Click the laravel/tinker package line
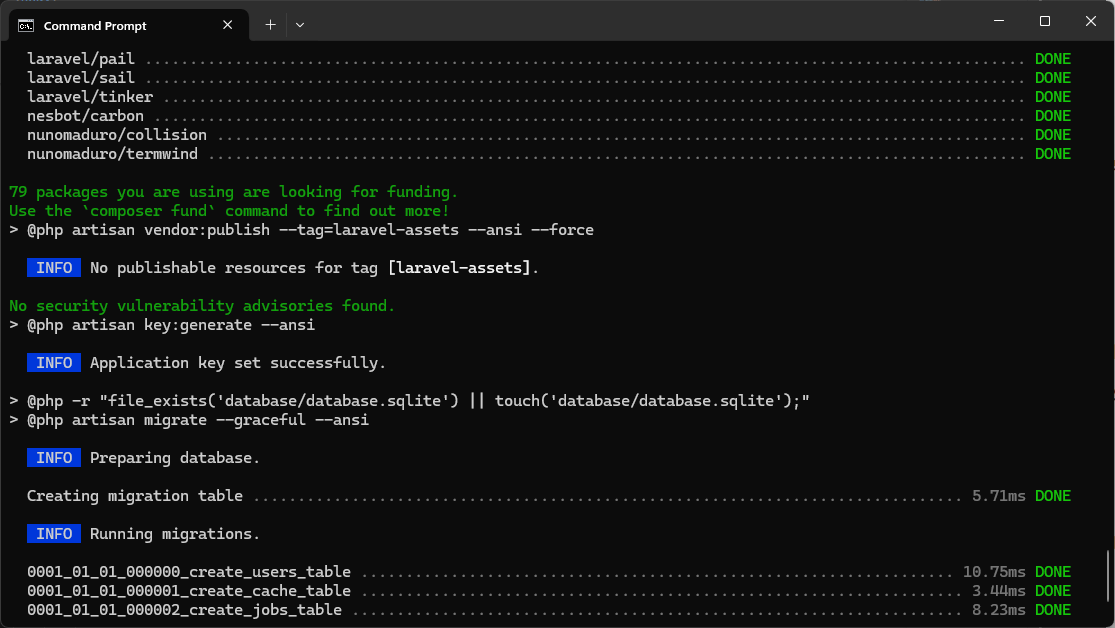 [x=90, y=97]
